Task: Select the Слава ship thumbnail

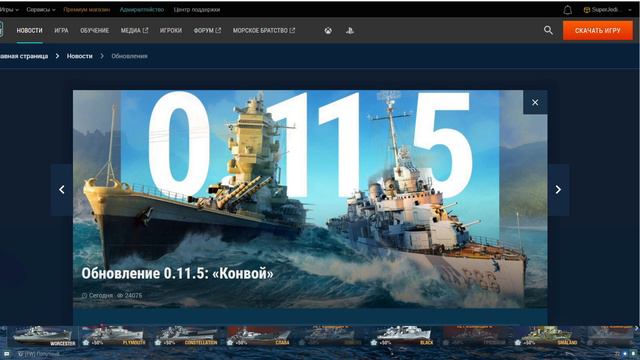Action: (x=258, y=336)
